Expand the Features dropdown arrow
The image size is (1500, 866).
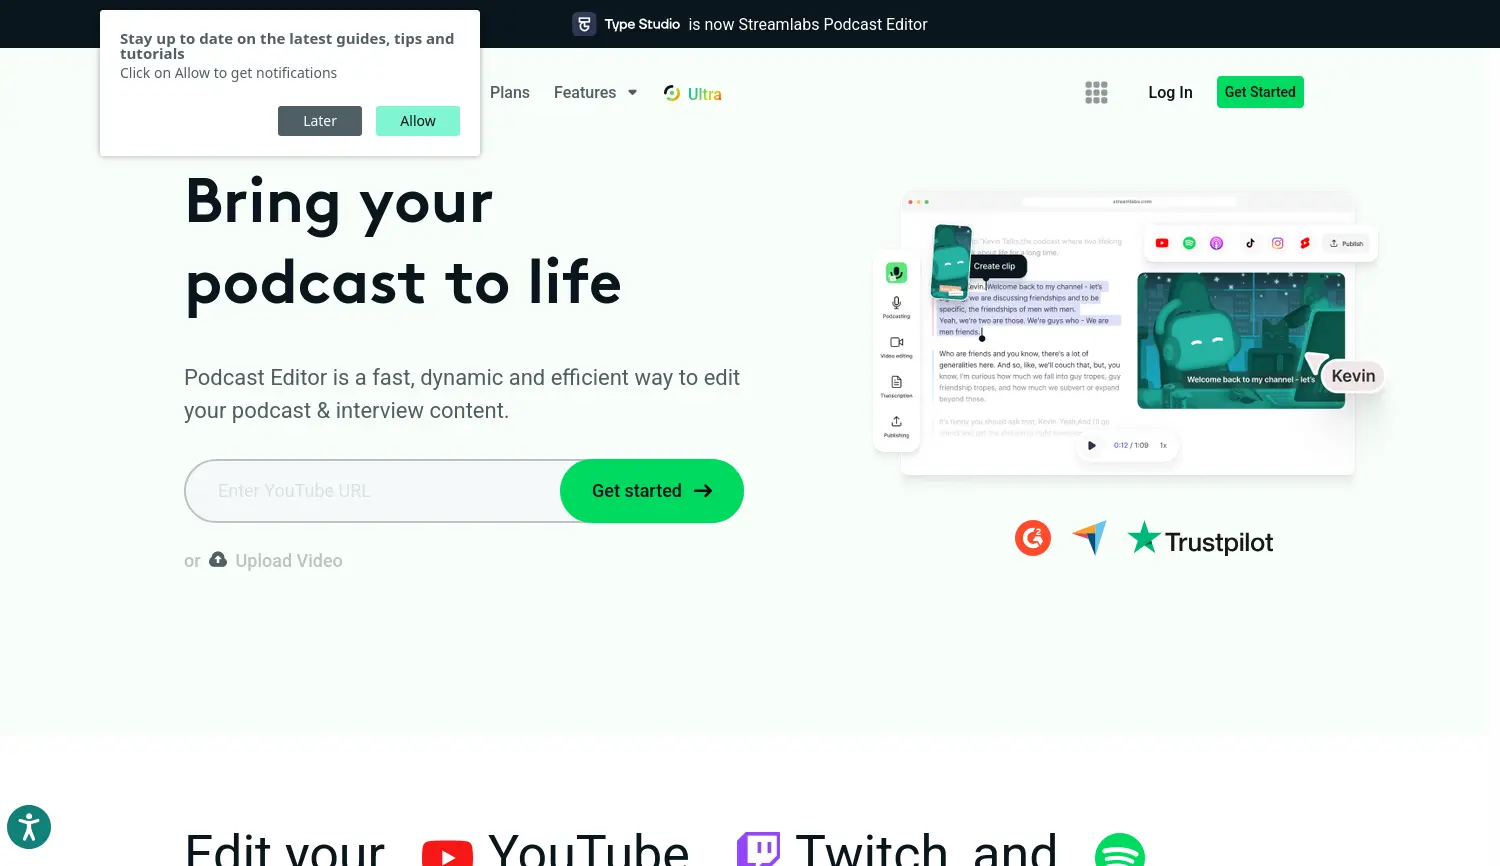coord(632,93)
